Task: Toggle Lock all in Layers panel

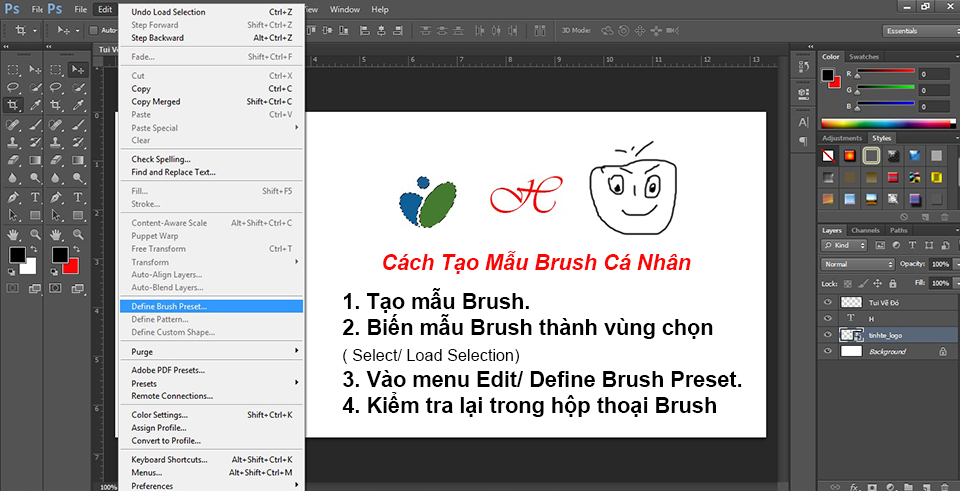Action: pyautogui.click(x=891, y=284)
